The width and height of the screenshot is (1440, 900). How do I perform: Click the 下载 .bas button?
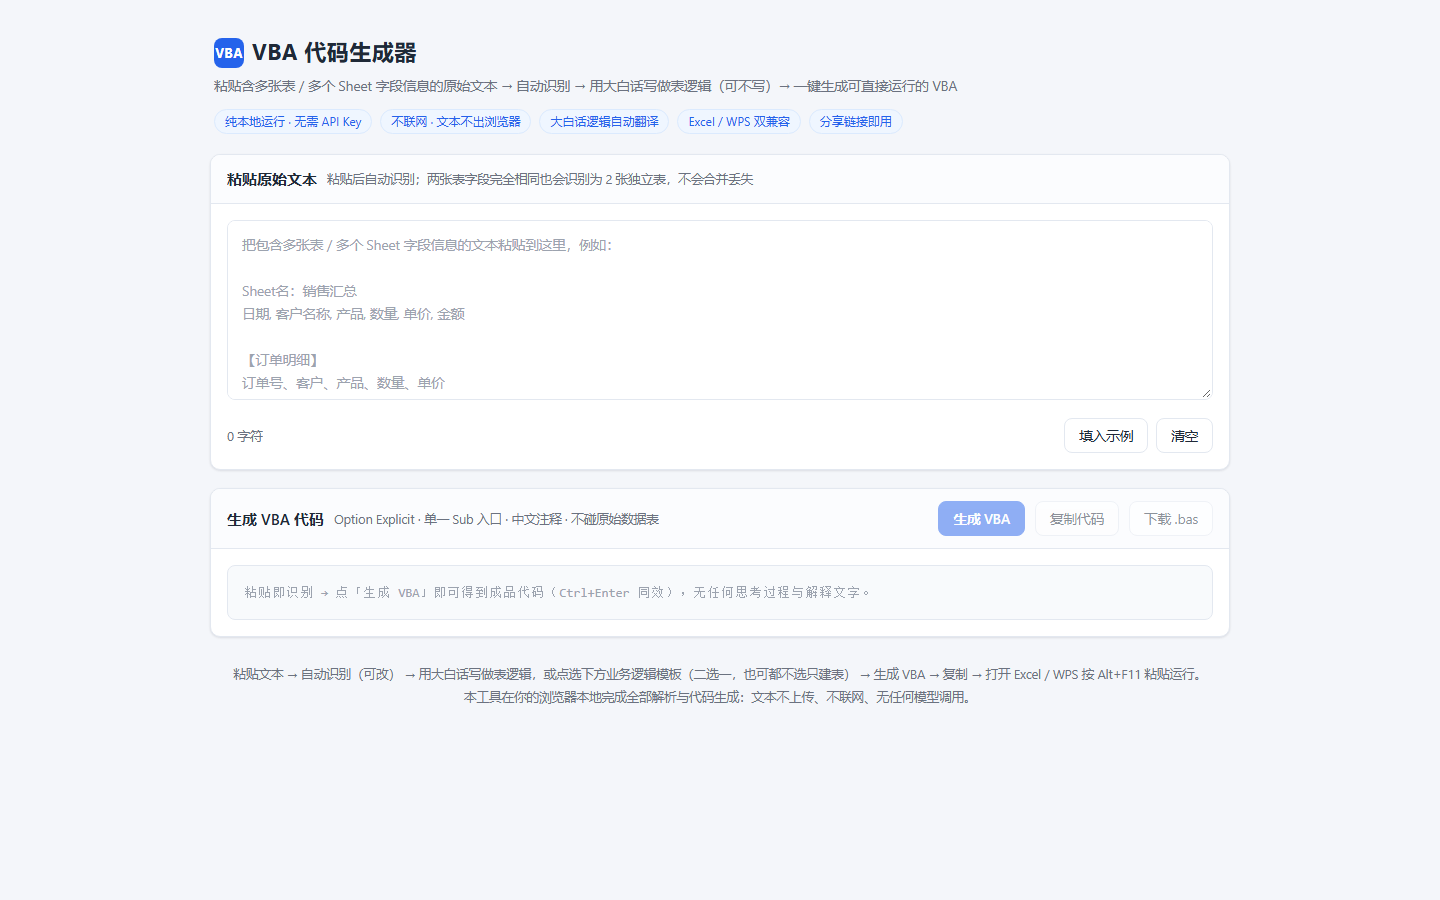click(1171, 519)
